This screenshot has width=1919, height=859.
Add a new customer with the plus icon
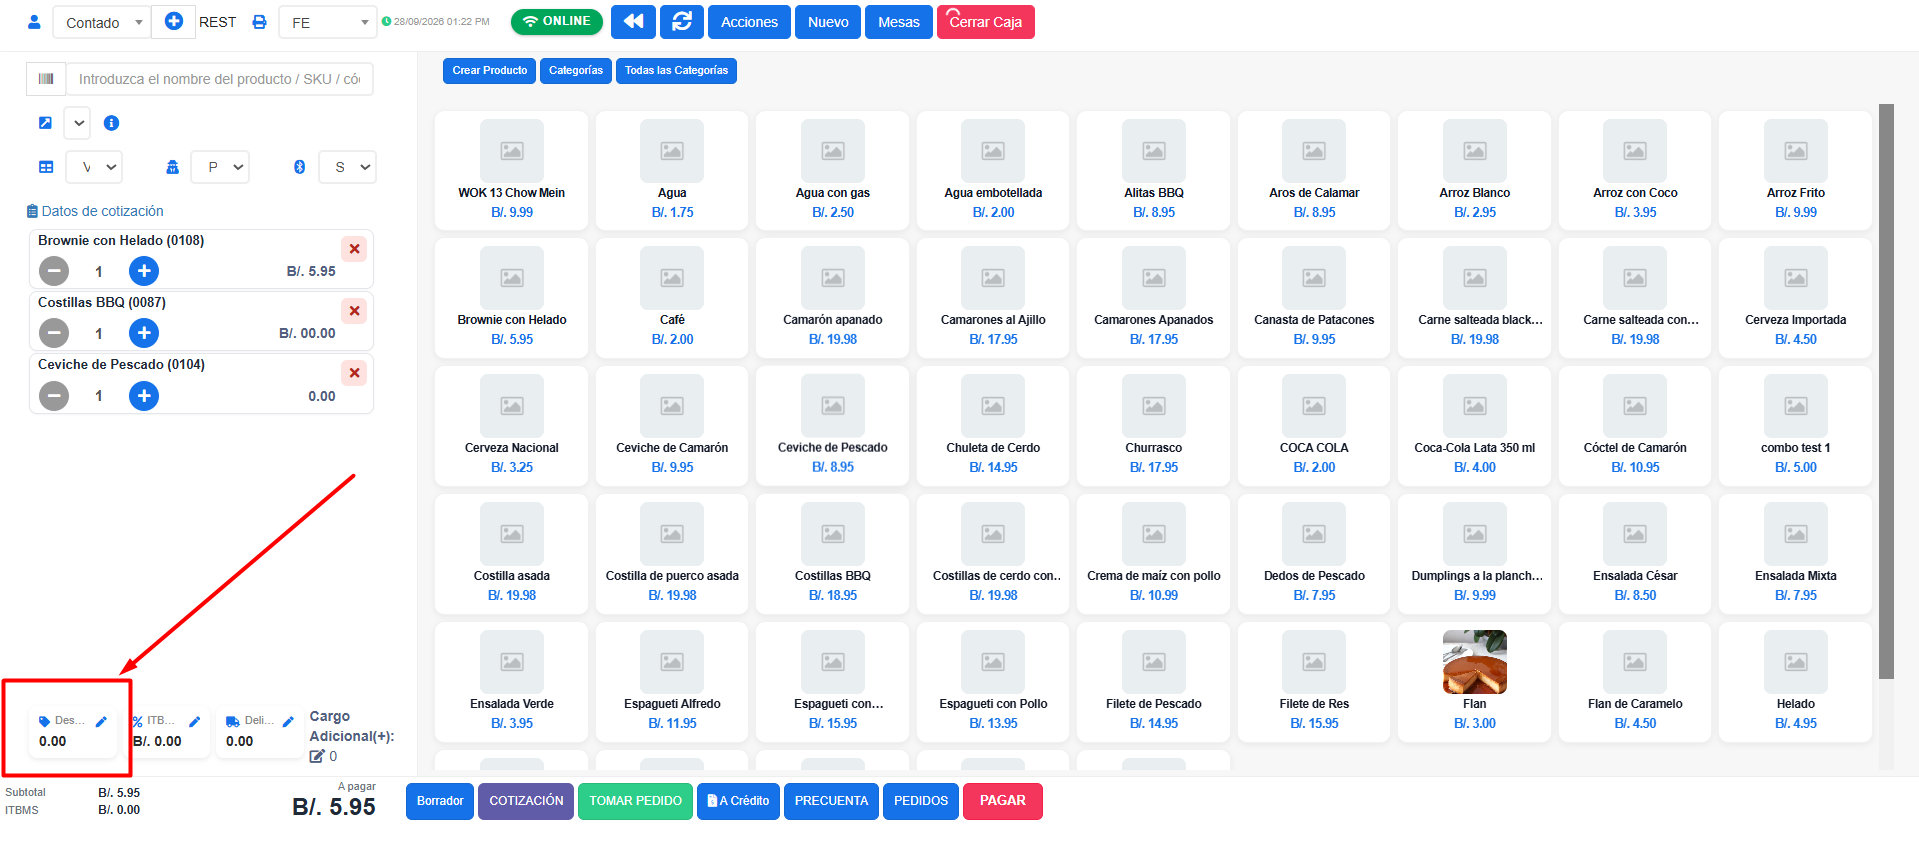[x=173, y=21]
